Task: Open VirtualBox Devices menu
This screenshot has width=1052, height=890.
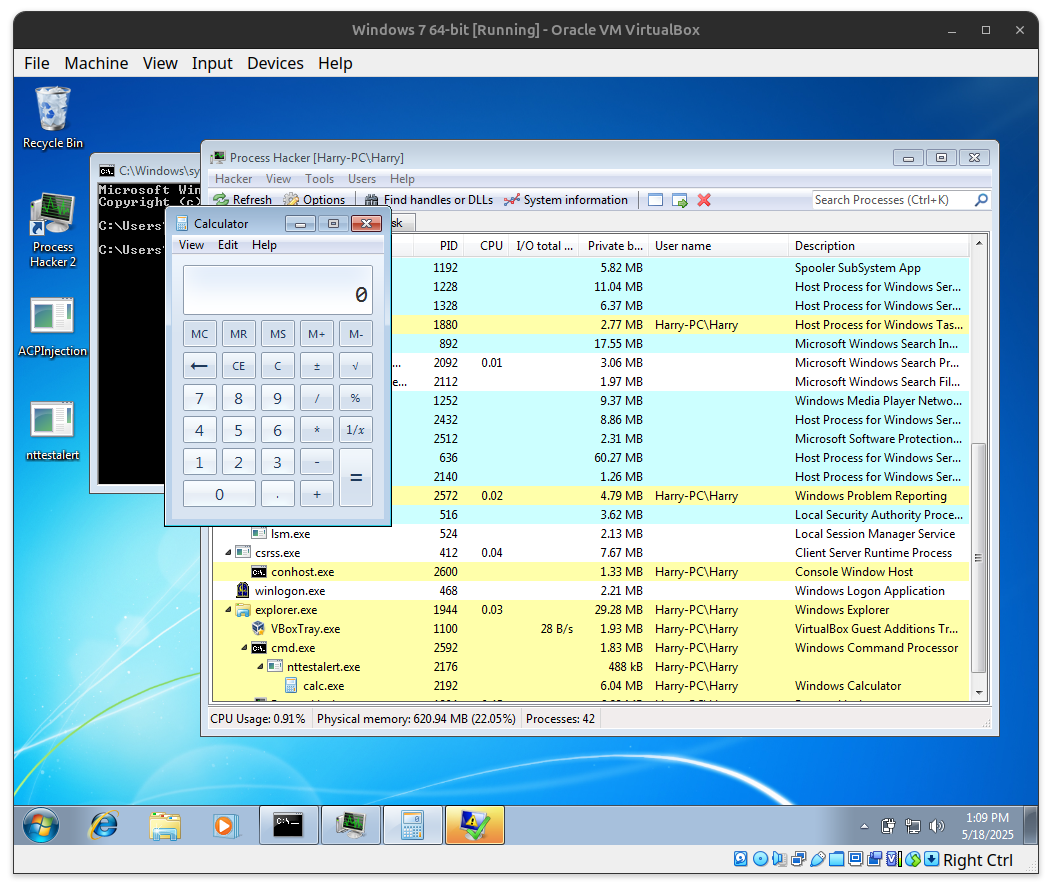Action: 275,63
